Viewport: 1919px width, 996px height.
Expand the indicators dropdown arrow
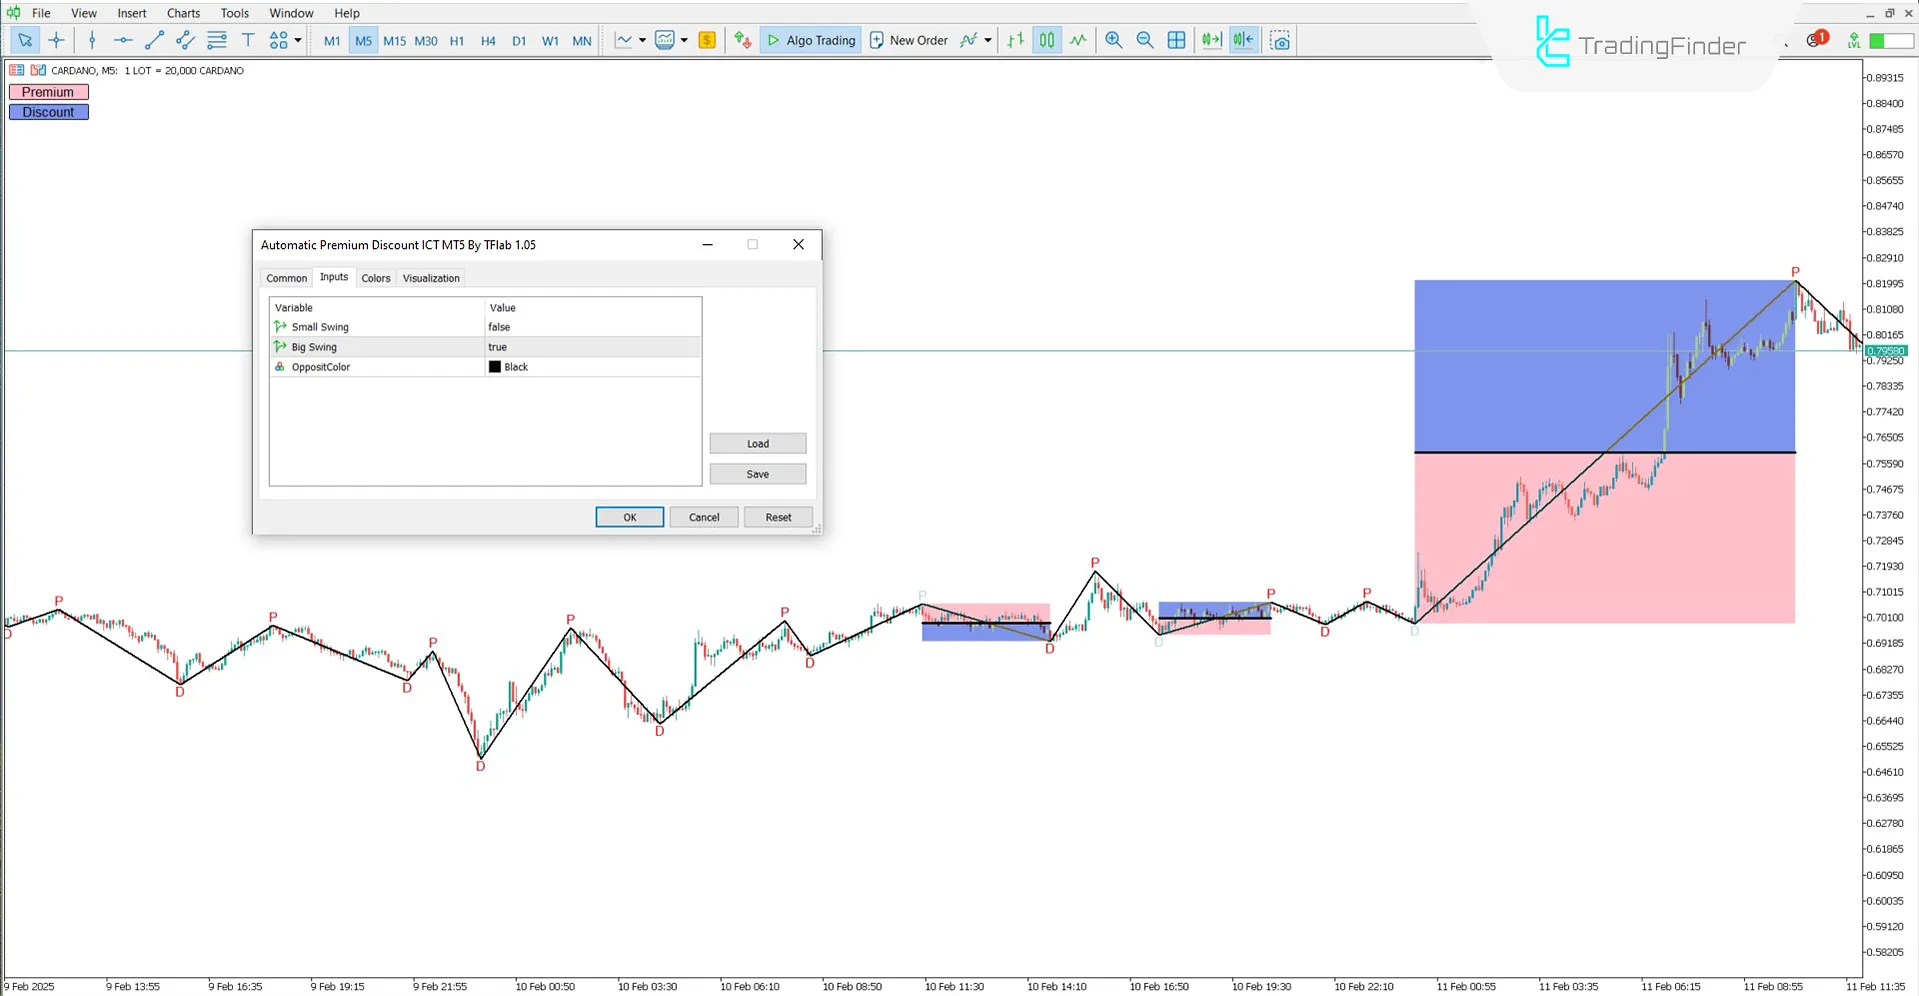coord(987,40)
